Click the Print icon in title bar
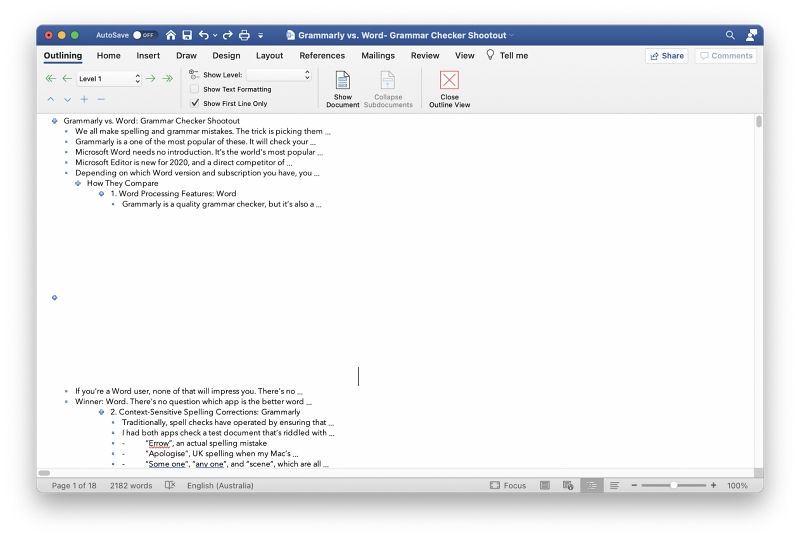 pos(244,35)
